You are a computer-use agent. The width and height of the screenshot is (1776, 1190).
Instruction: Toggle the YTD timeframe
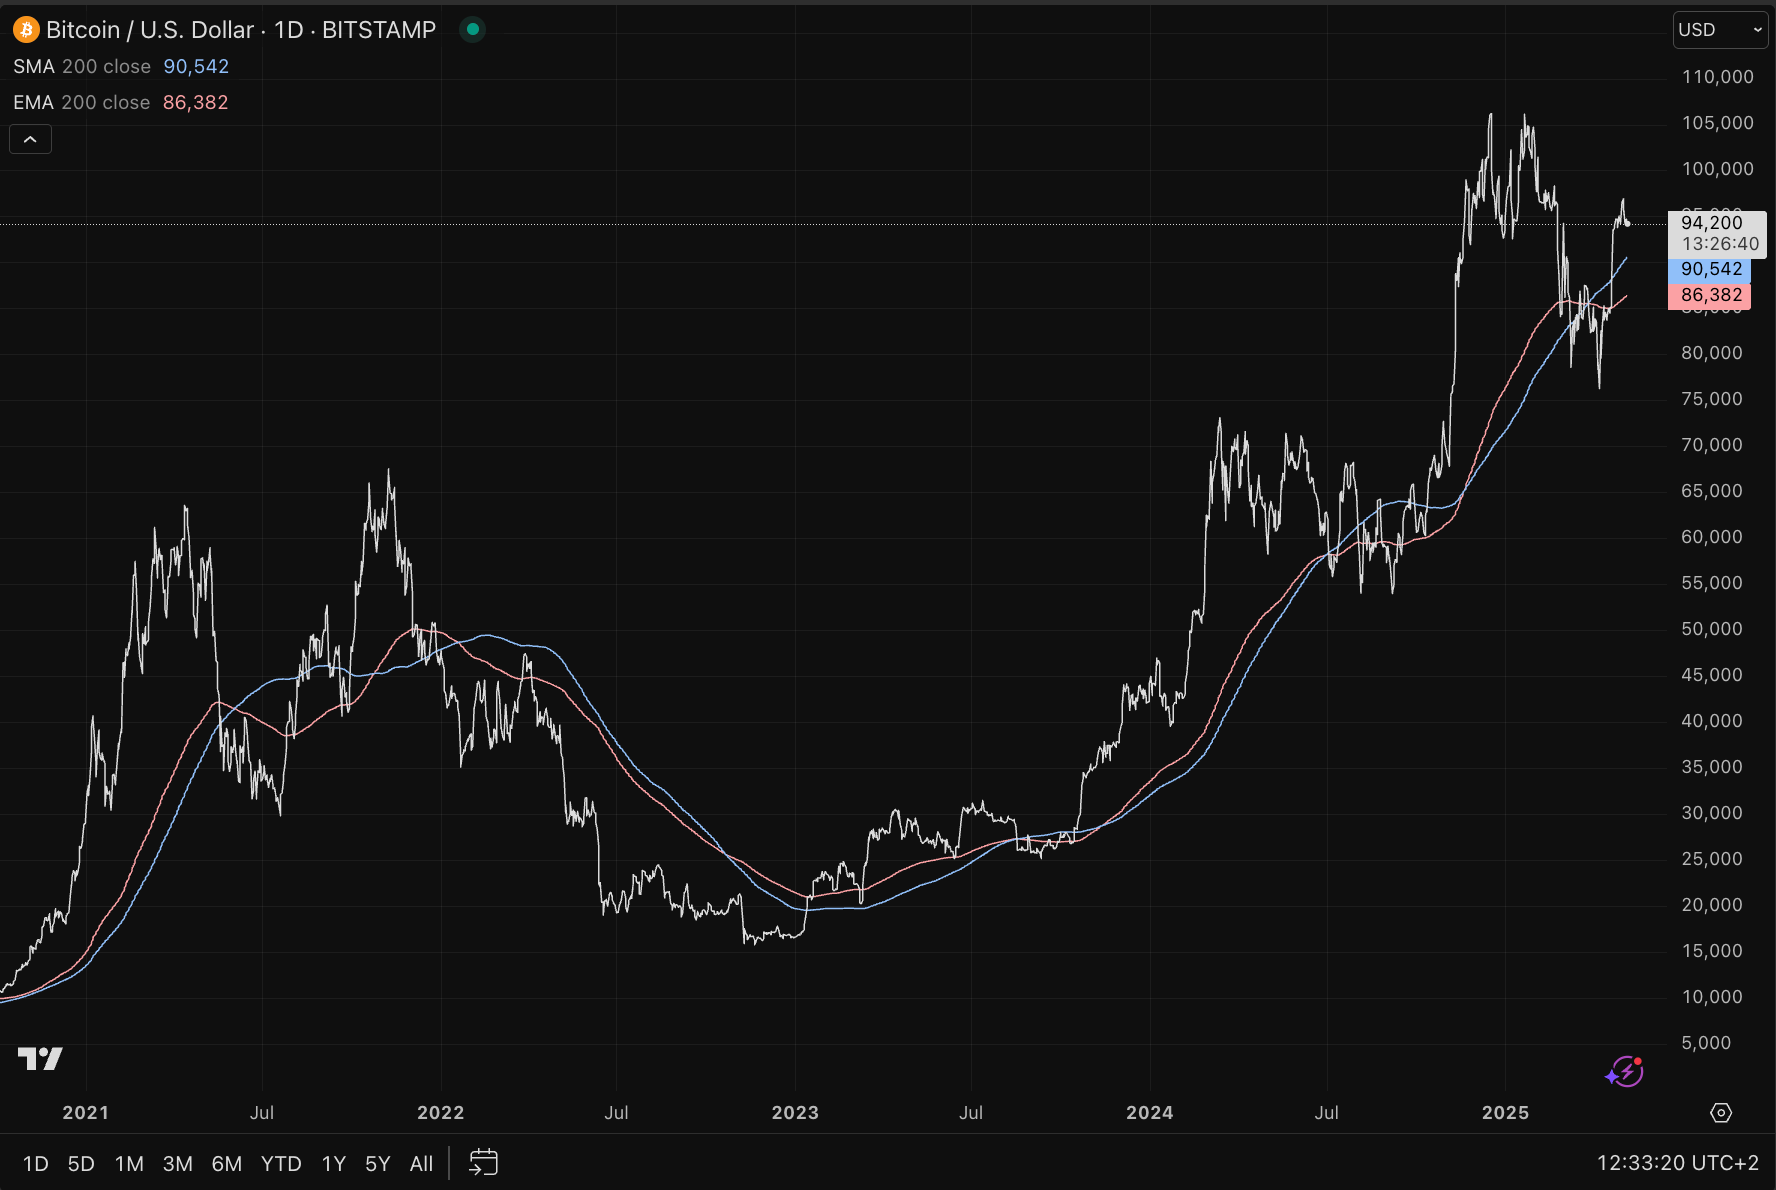point(281,1163)
